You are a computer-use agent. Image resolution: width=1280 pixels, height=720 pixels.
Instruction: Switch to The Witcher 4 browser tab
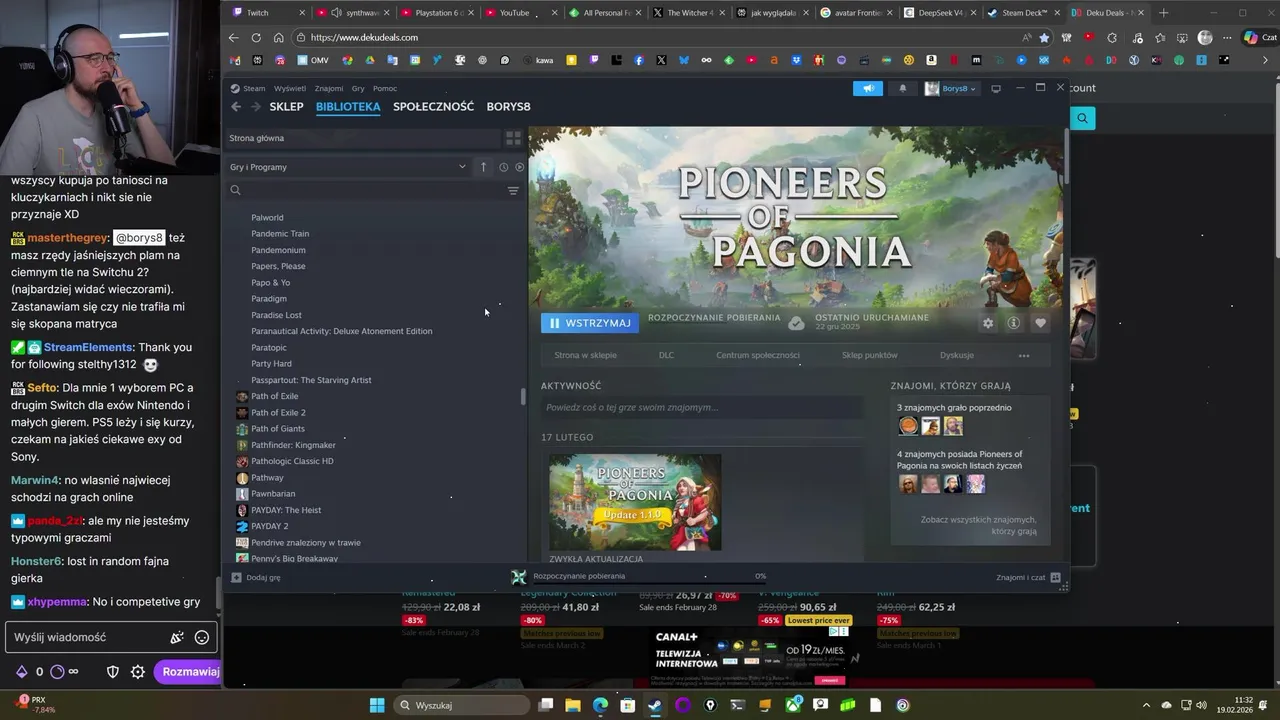689,13
